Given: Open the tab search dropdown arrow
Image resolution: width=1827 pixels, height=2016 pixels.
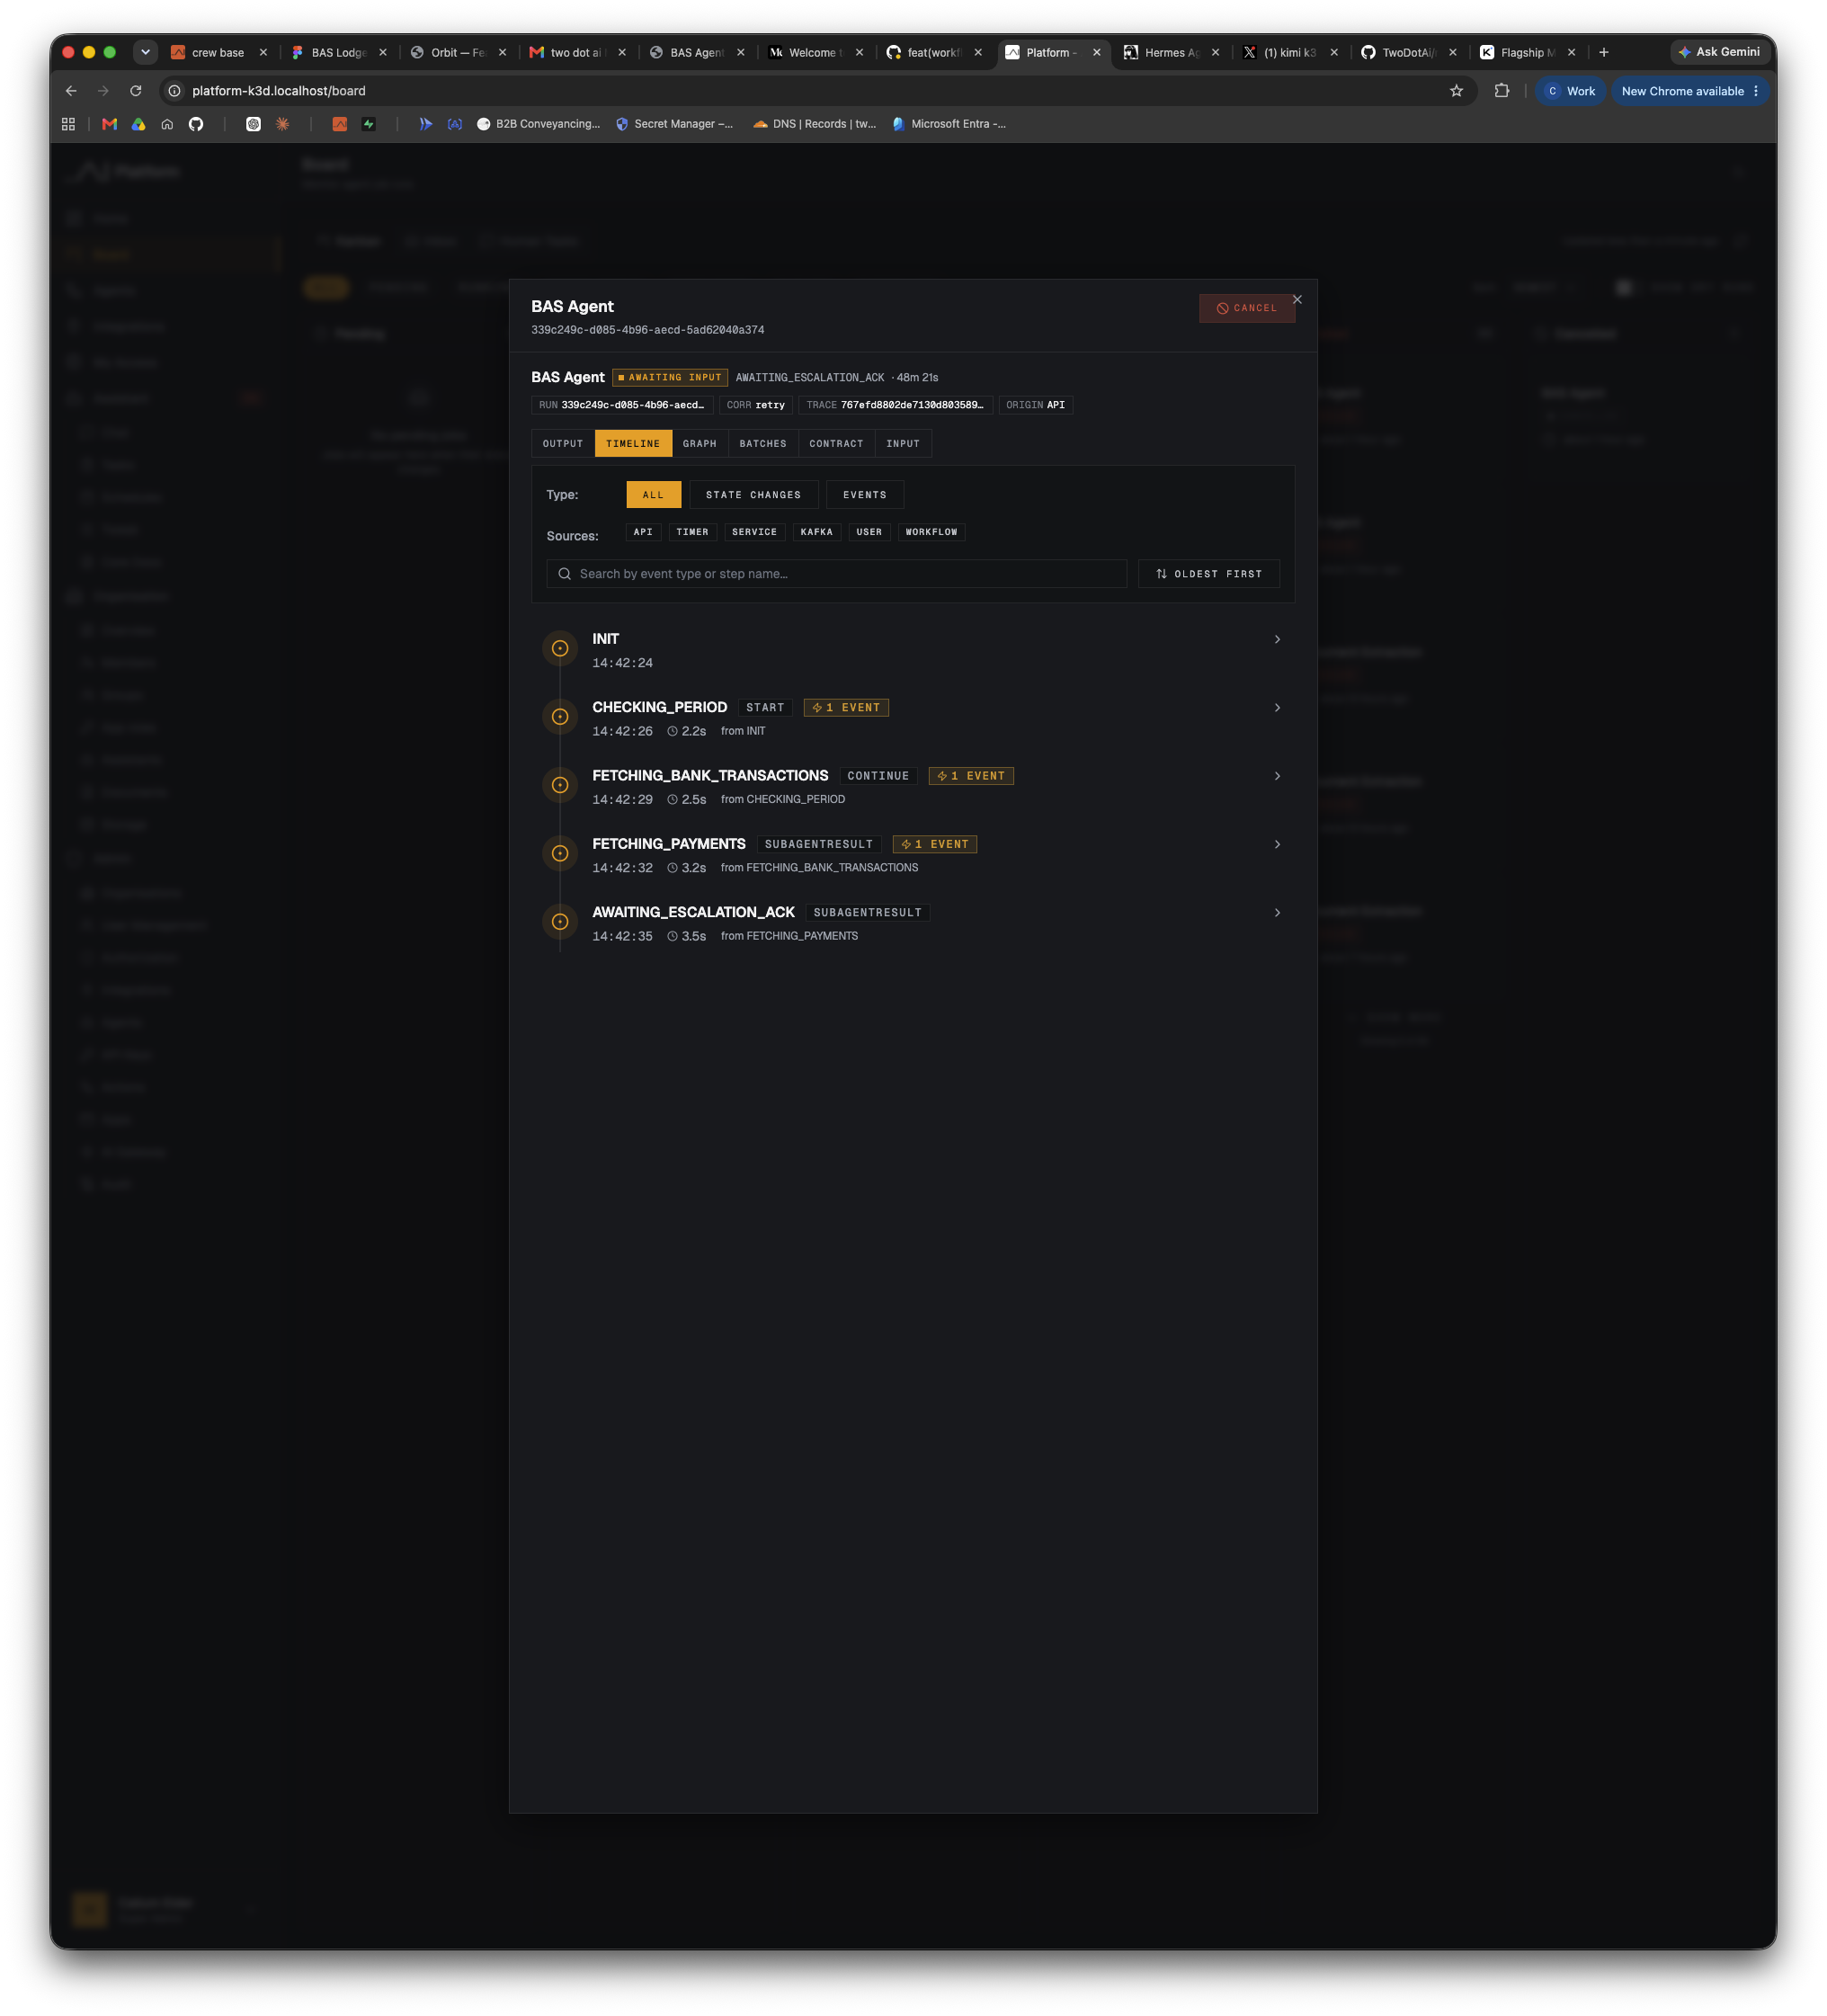Looking at the screenshot, I should (x=145, y=52).
